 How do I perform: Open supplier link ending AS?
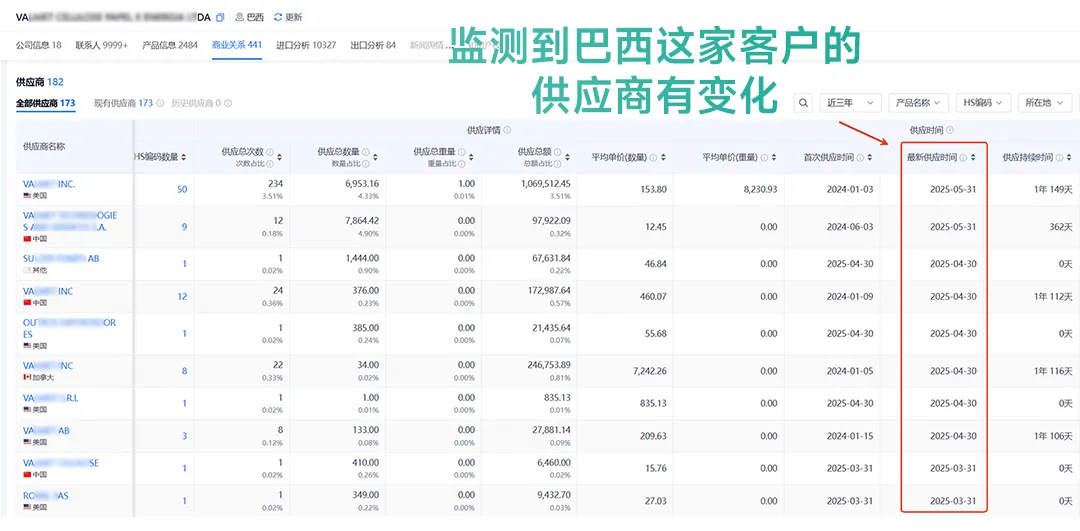click(45, 495)
